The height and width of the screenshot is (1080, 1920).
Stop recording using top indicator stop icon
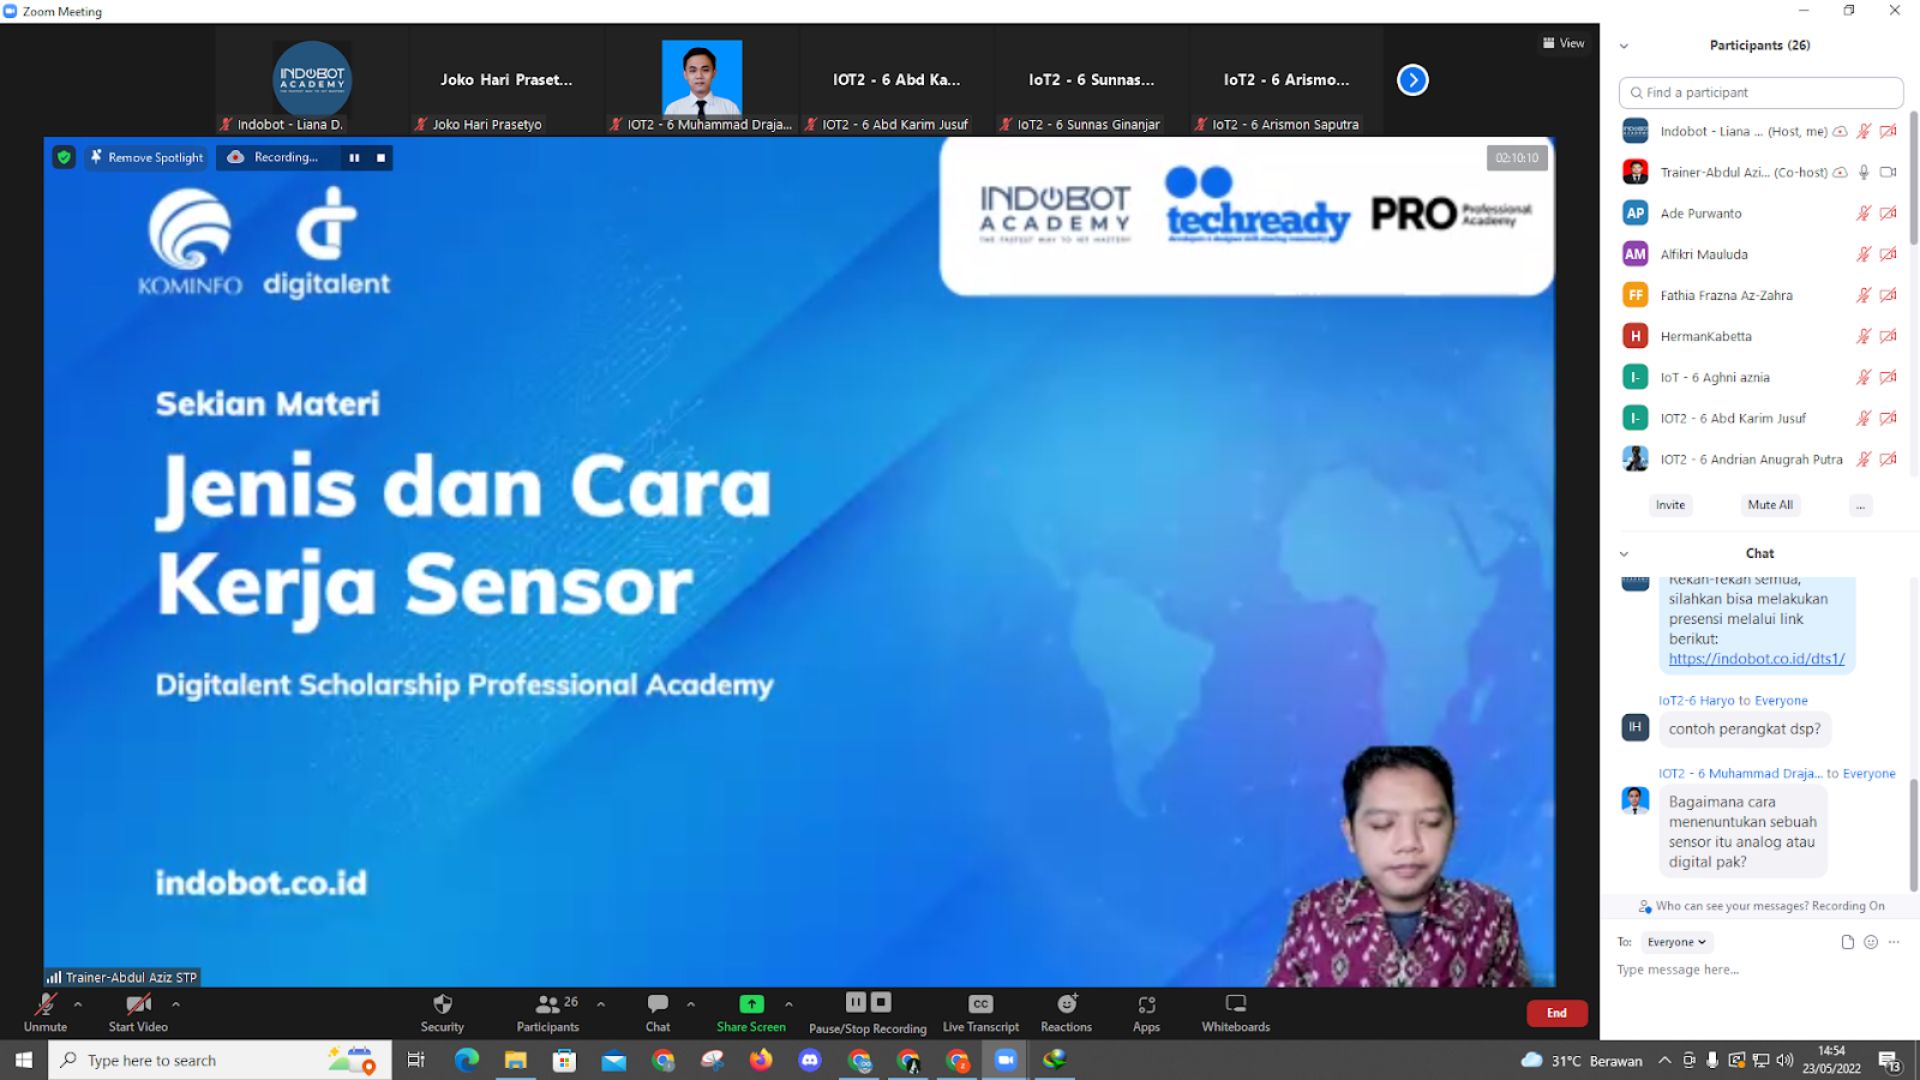(381, 157)
